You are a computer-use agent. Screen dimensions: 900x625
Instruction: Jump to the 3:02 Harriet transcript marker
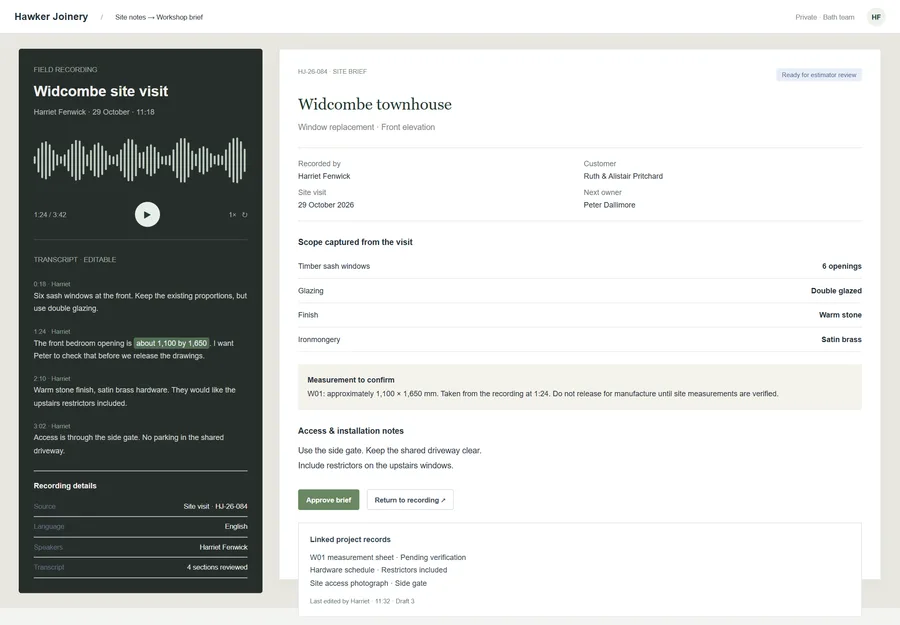coord(52,426)
